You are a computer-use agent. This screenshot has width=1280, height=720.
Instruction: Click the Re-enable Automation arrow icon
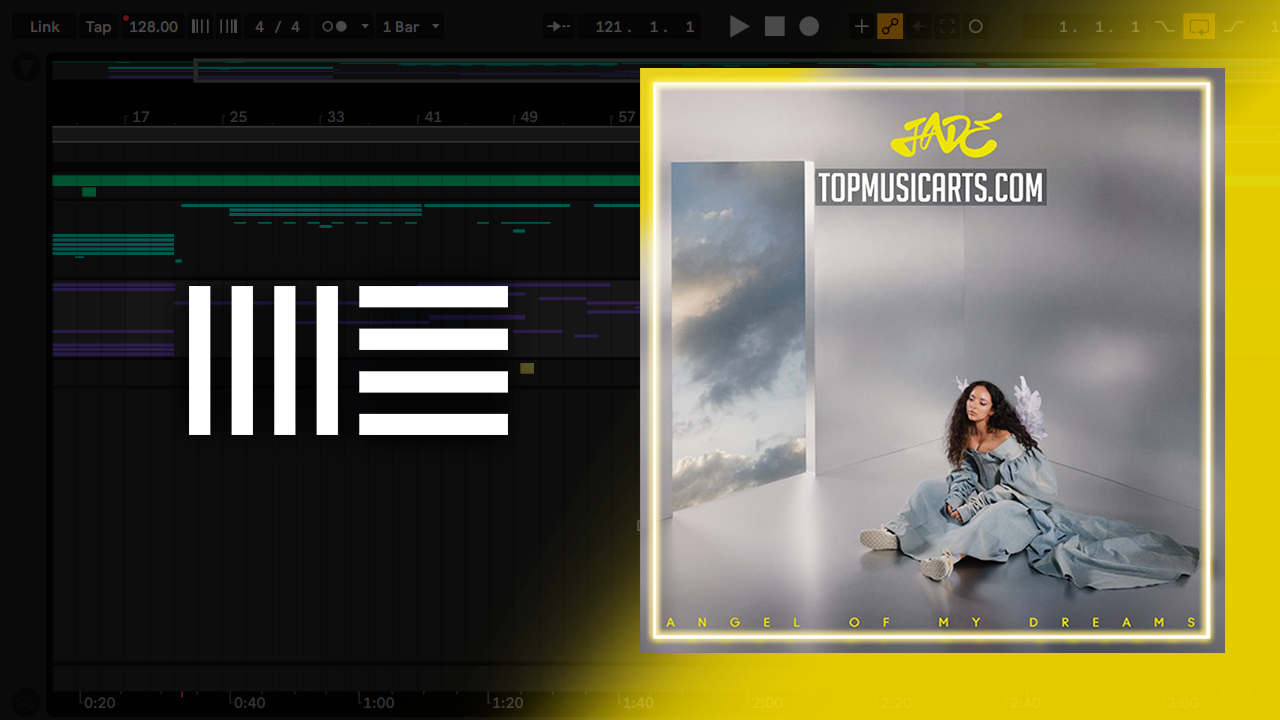[x=919, y=27]
